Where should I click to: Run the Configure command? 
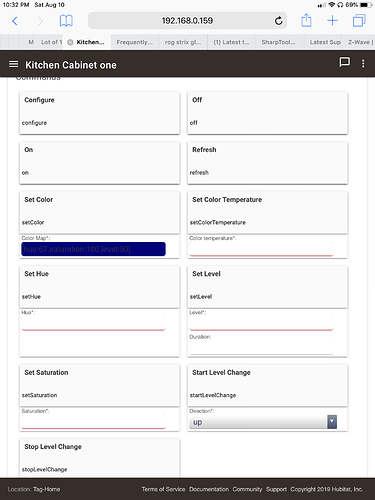click(100, 113)
